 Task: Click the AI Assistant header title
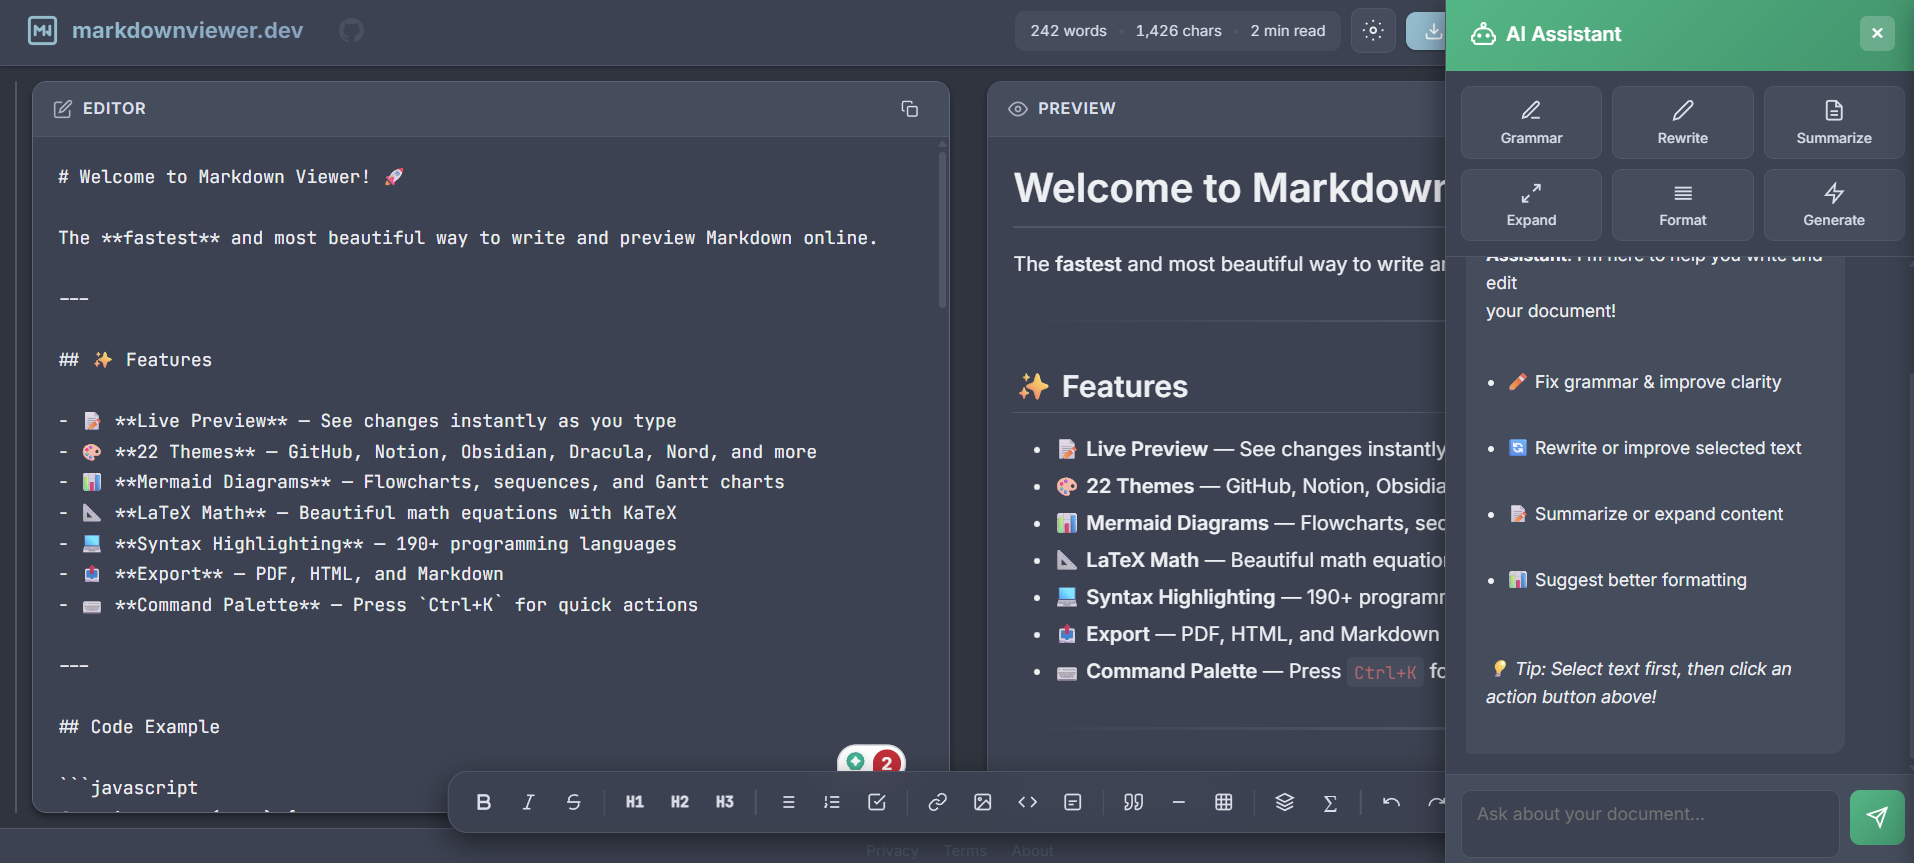(x=1563, y=34)
